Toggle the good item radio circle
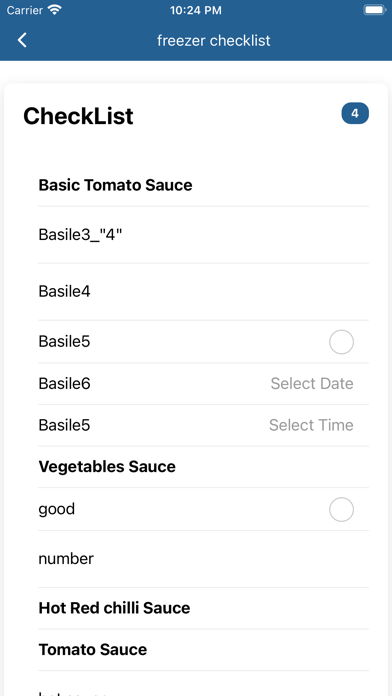The height and width of the screenshot is (696, 392). [x=341, y=509]
